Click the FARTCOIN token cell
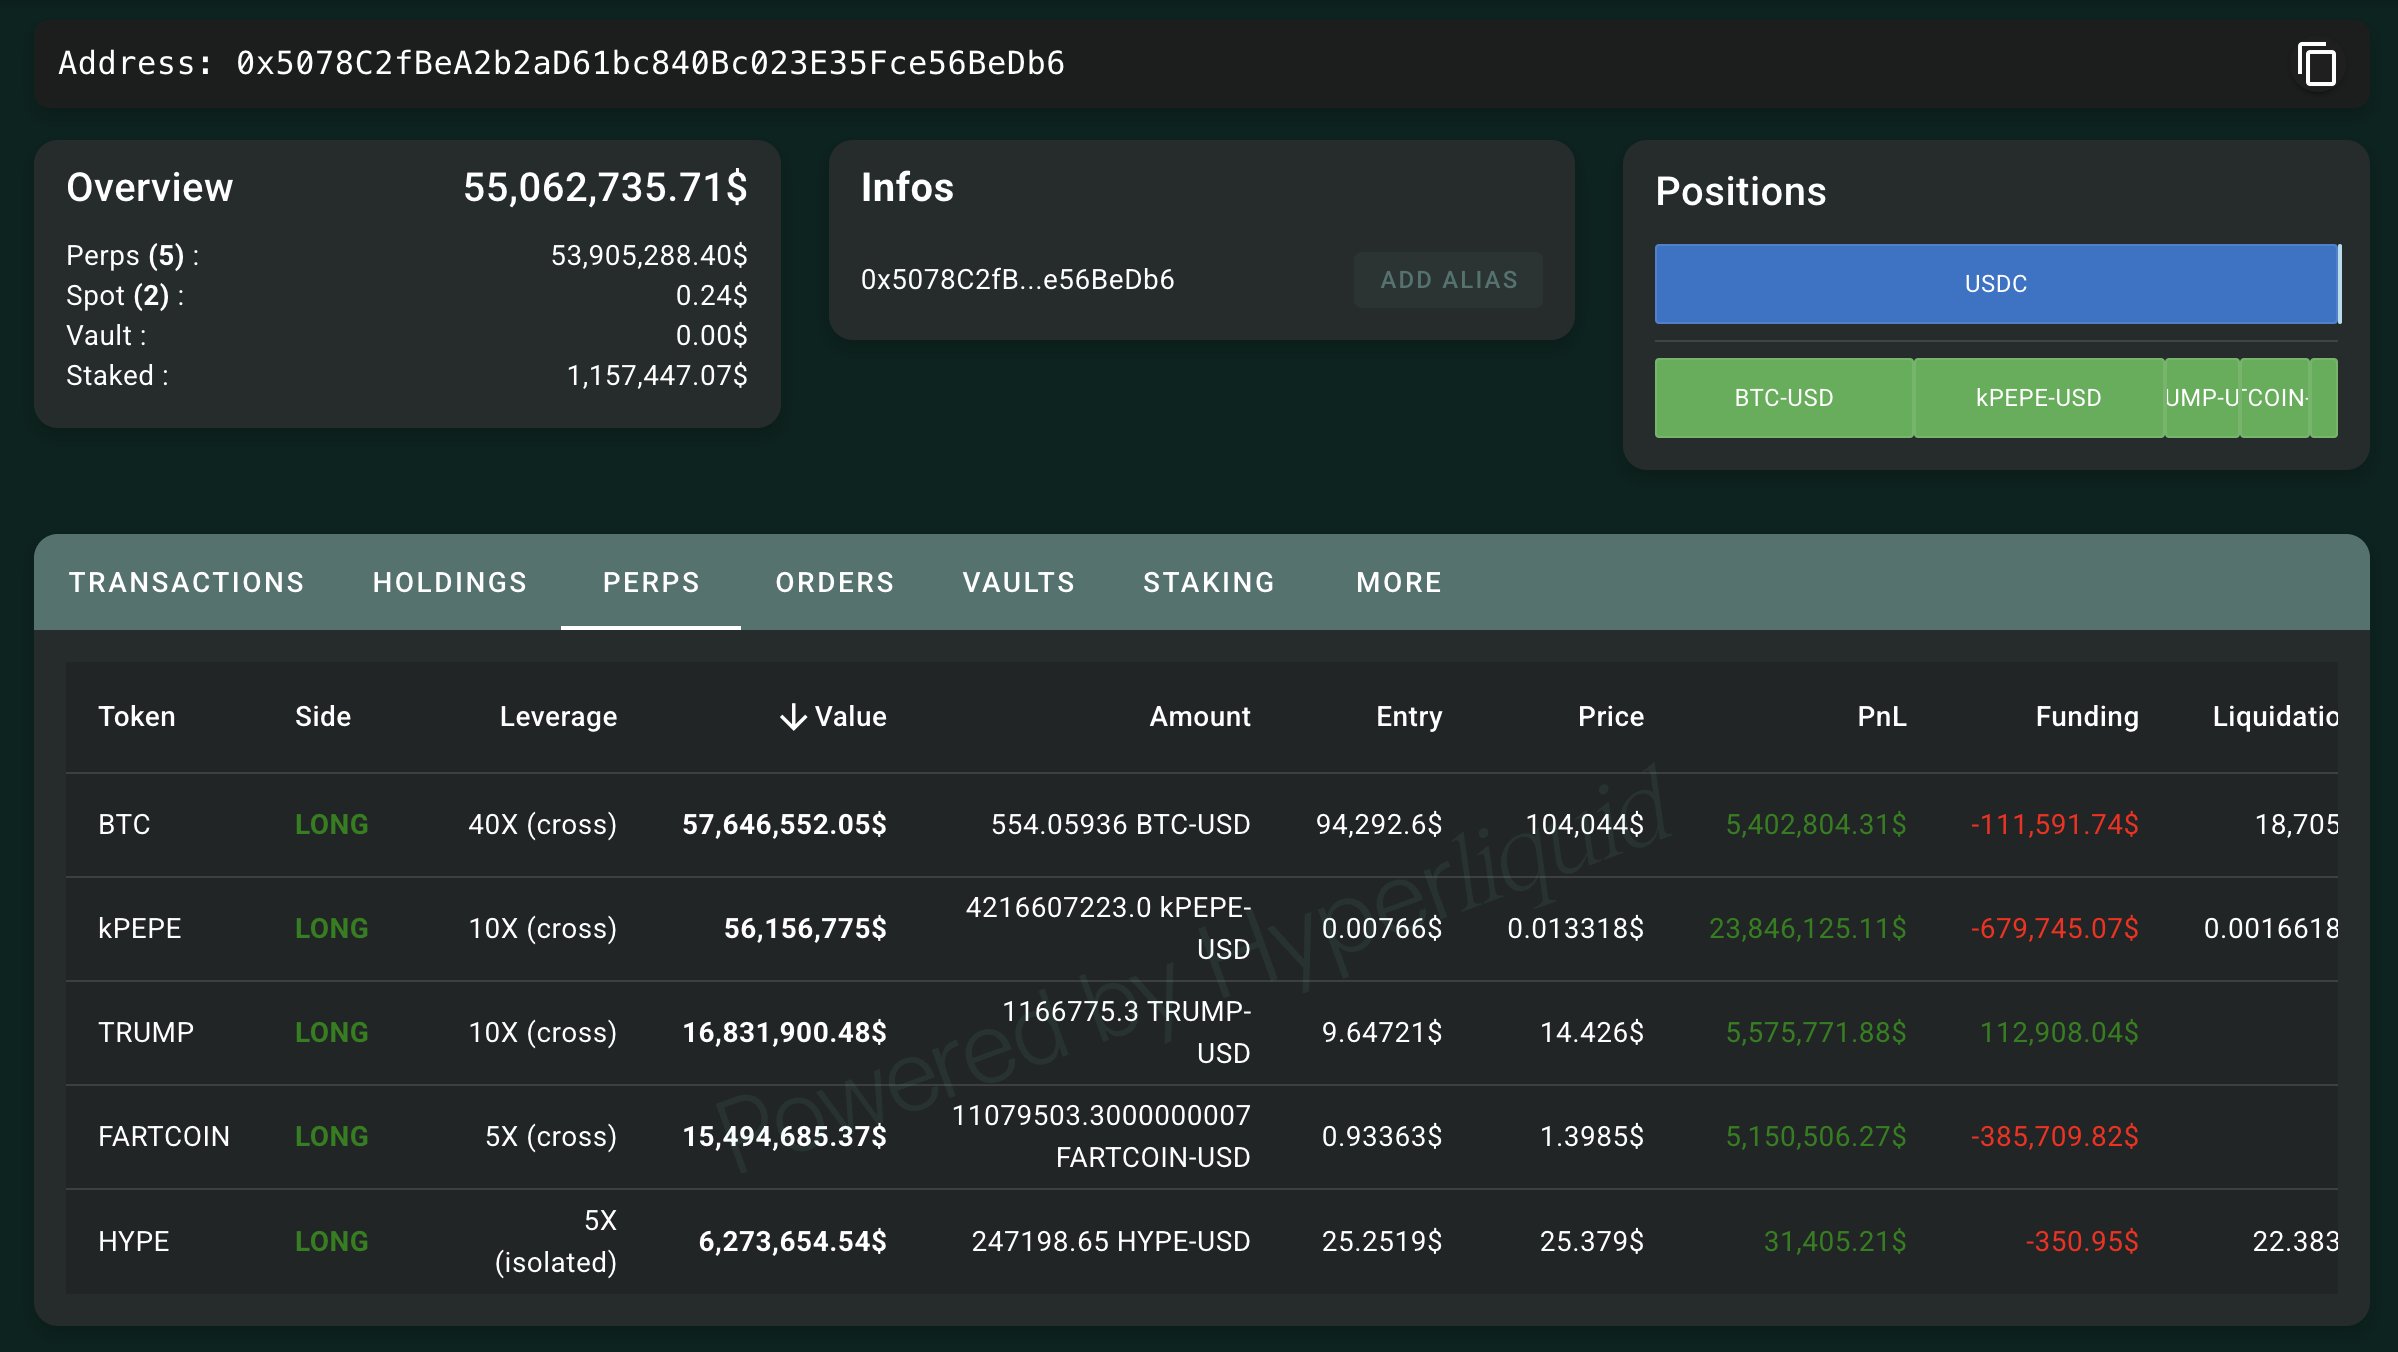The width and height of the screenshot is (2398, 1352). coord(164,1137)
